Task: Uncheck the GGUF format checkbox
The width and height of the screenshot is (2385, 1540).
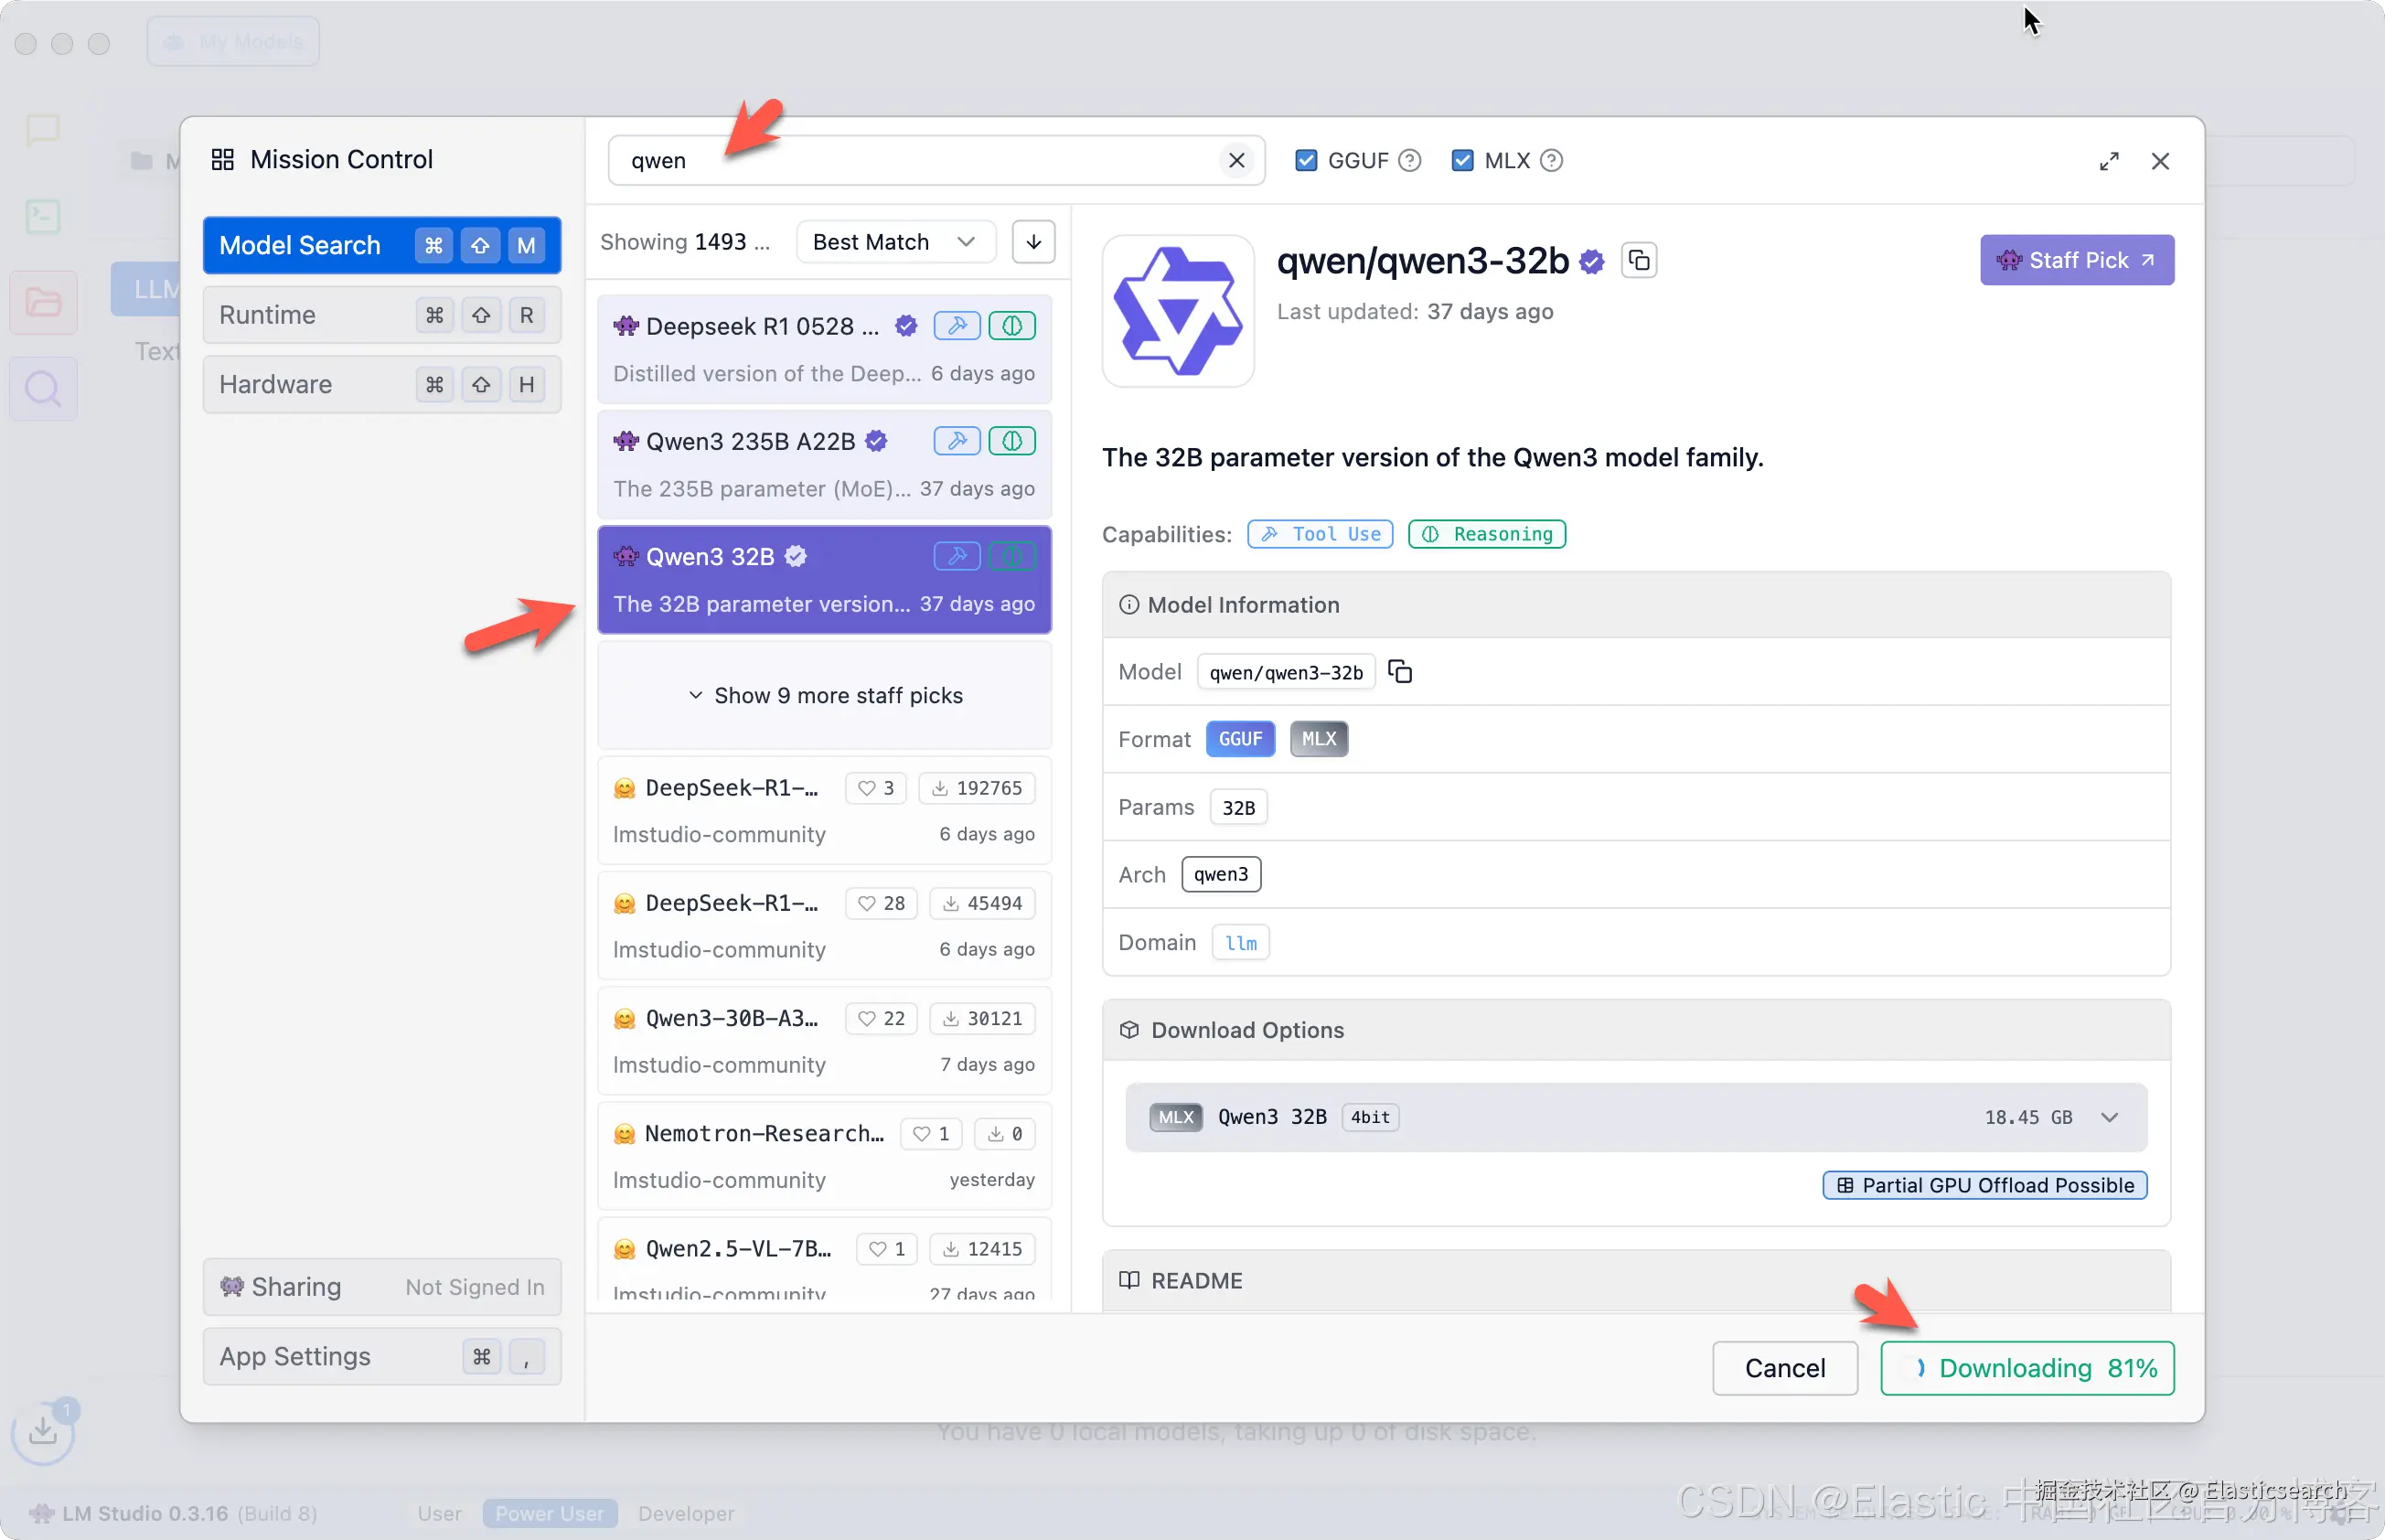Action: coord(1305,160)
